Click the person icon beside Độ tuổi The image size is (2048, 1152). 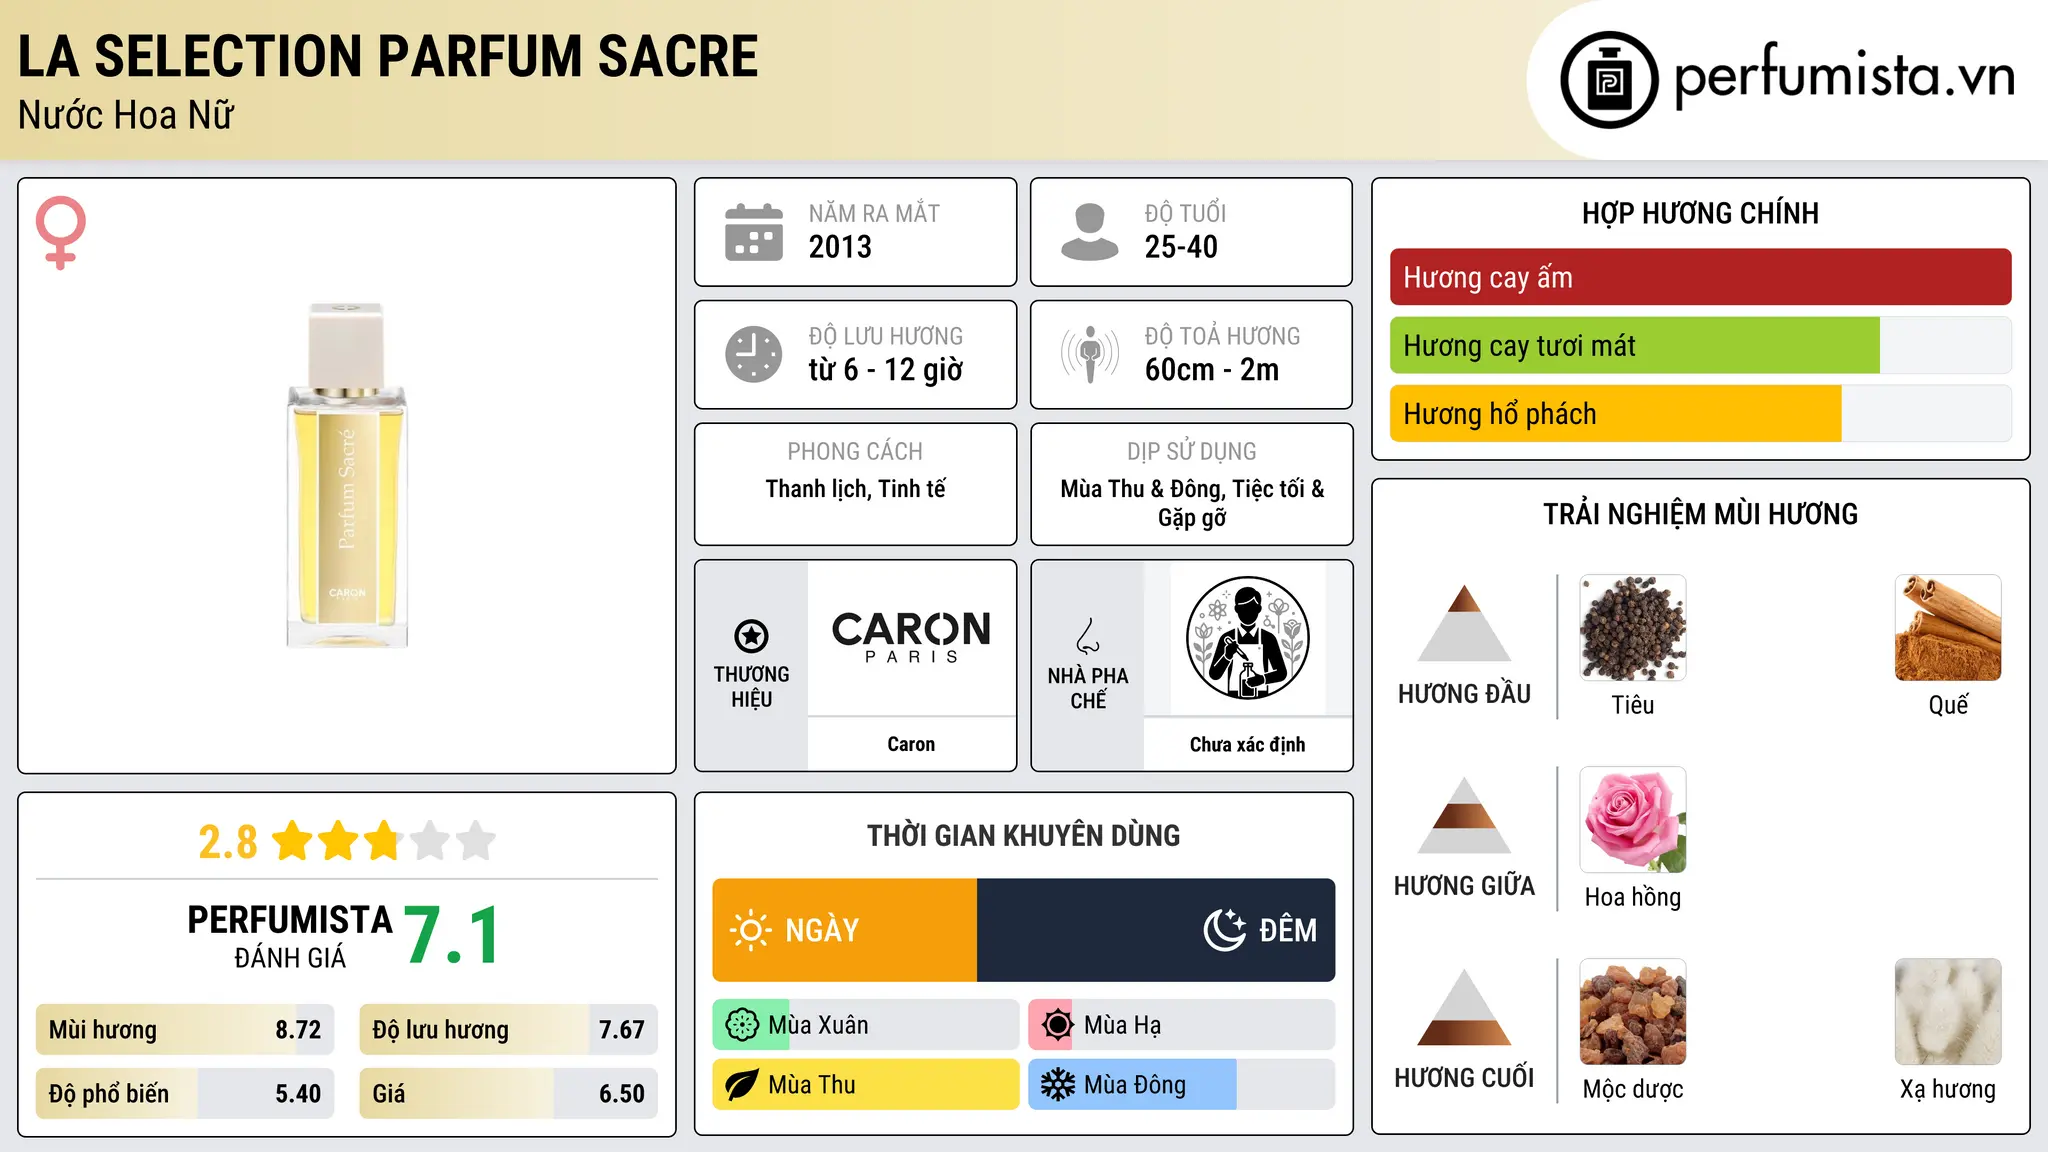1089,232
